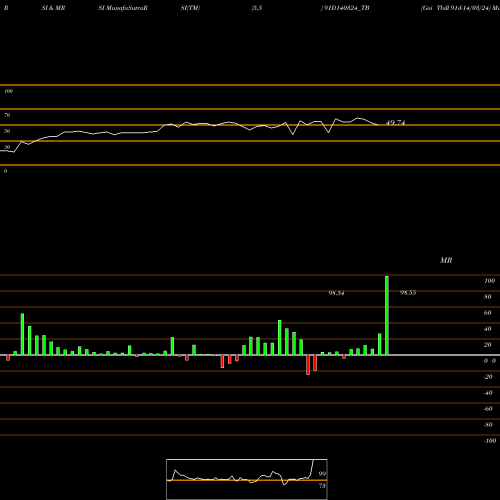Screen dimensions: 500x500
Task: Click the 'SI(TM)' header label
Action: point(190,8)
